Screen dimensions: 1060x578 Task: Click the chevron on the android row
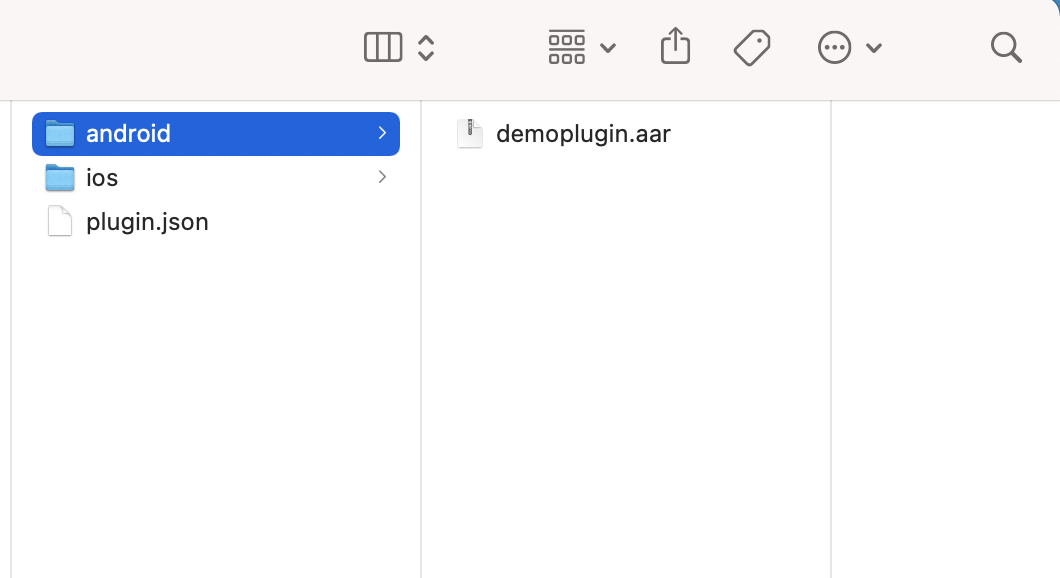tap(382, 133)
